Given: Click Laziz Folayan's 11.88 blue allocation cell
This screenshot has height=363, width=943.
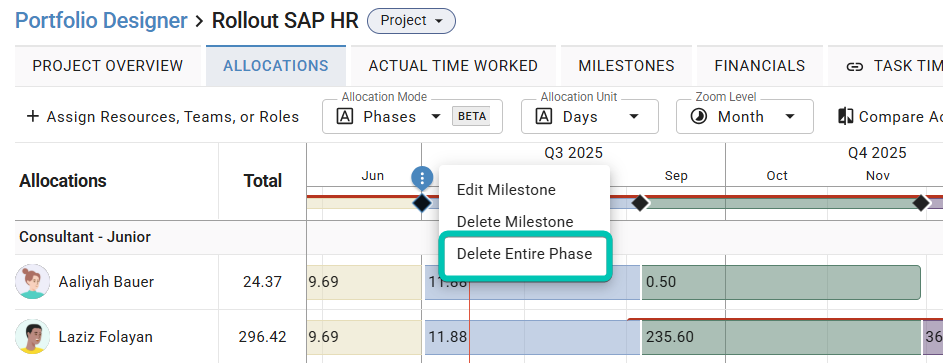Looking at the screenshot, I should coord(532,337).
